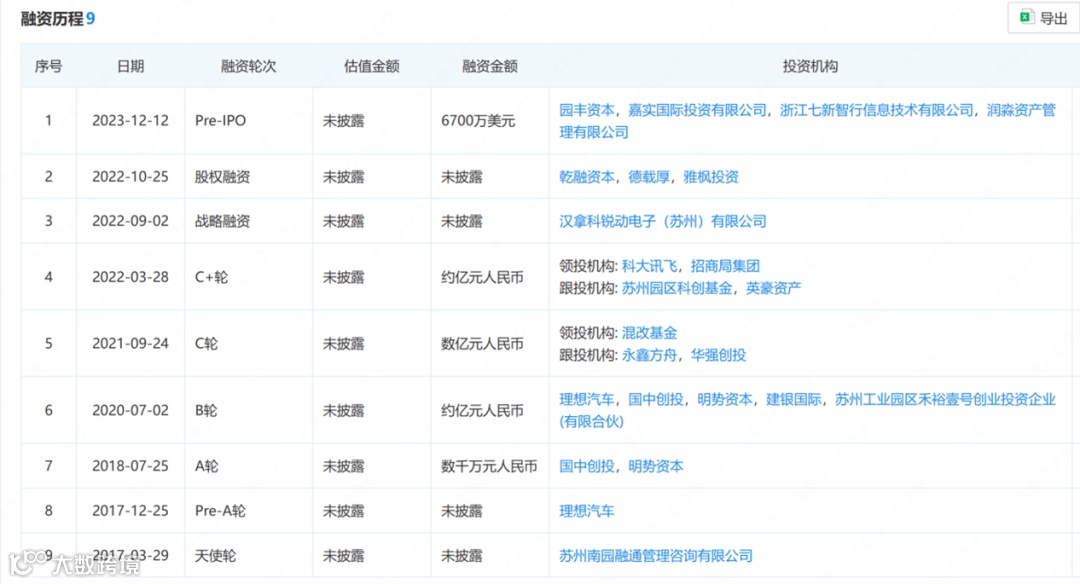The width and height of the screenshot is (1080, 584).
Task: Open 明势资本 link in A轮 row
Action: tap(656, 466)
